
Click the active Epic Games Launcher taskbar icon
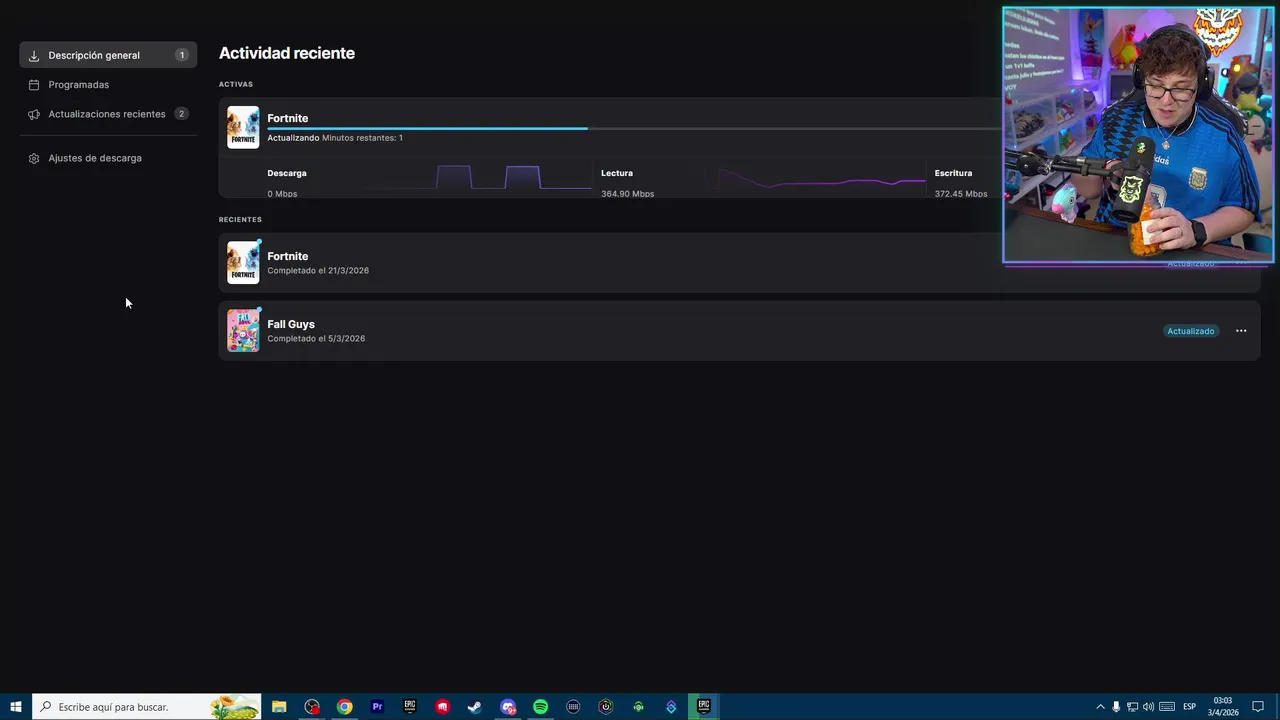(704, 707)
